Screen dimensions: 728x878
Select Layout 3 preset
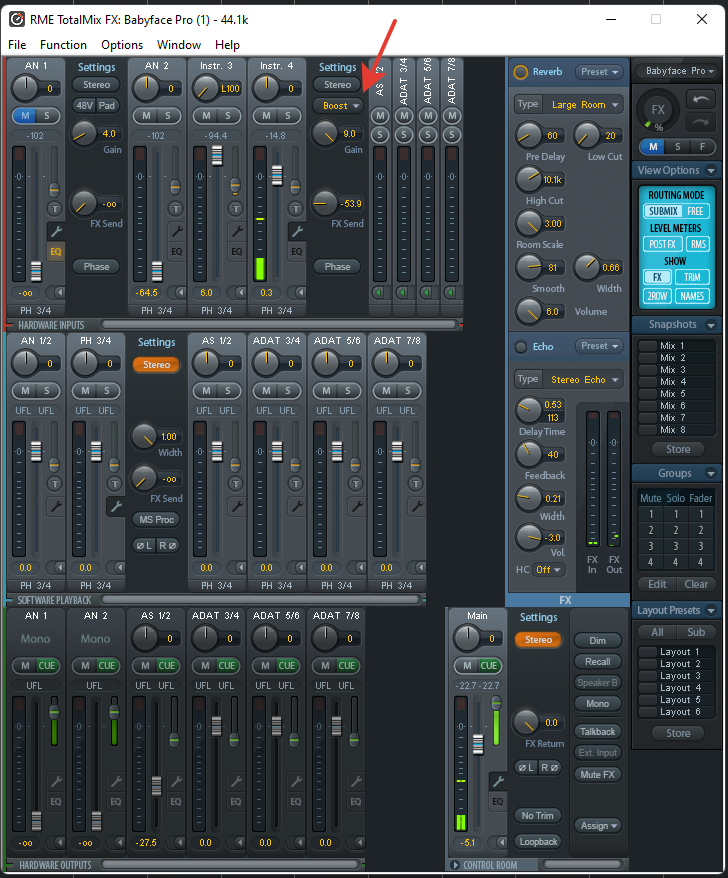point(676,676)
